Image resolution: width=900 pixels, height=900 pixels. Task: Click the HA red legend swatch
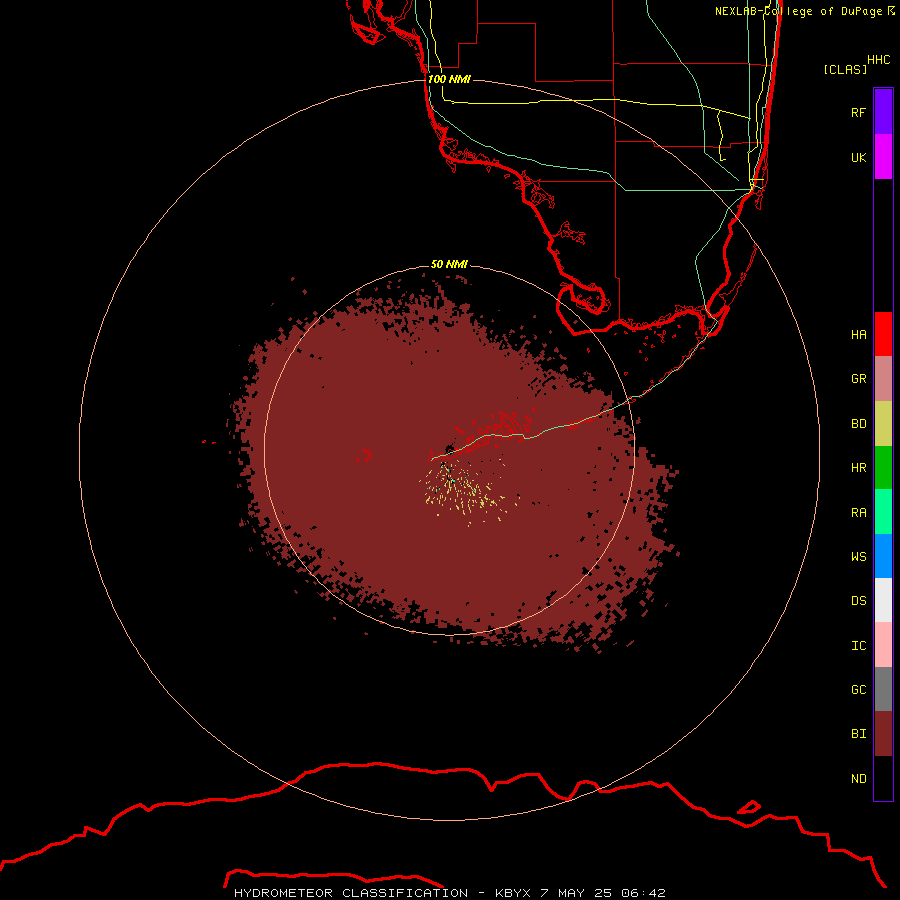click(883, 334)
